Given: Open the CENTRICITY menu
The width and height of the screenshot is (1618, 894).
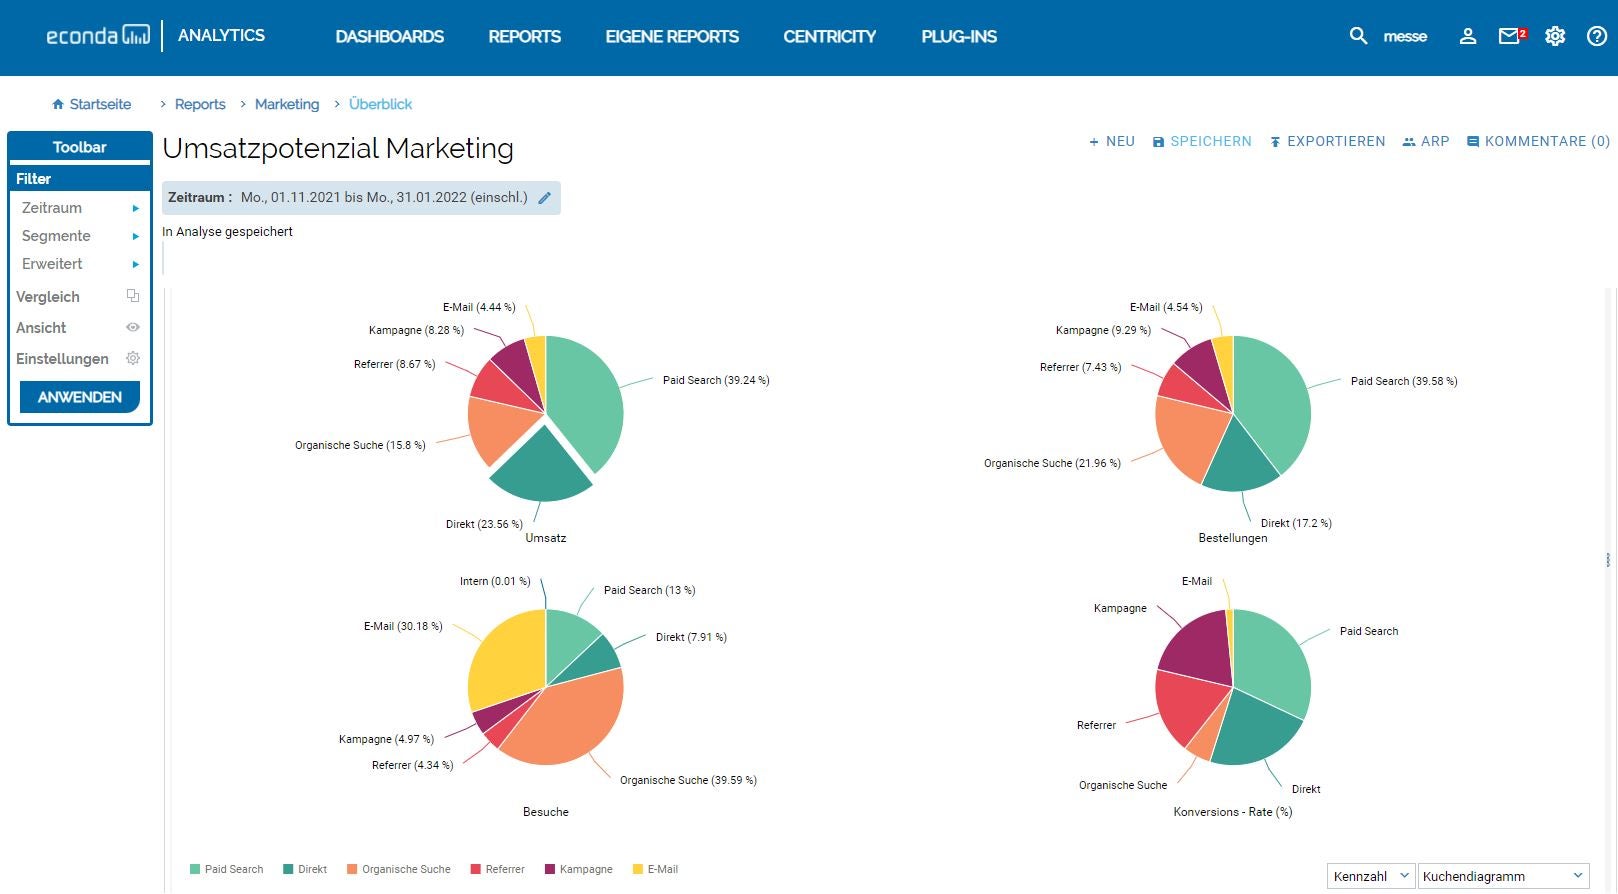Looking at the screenshot, I should coord(830,36).
